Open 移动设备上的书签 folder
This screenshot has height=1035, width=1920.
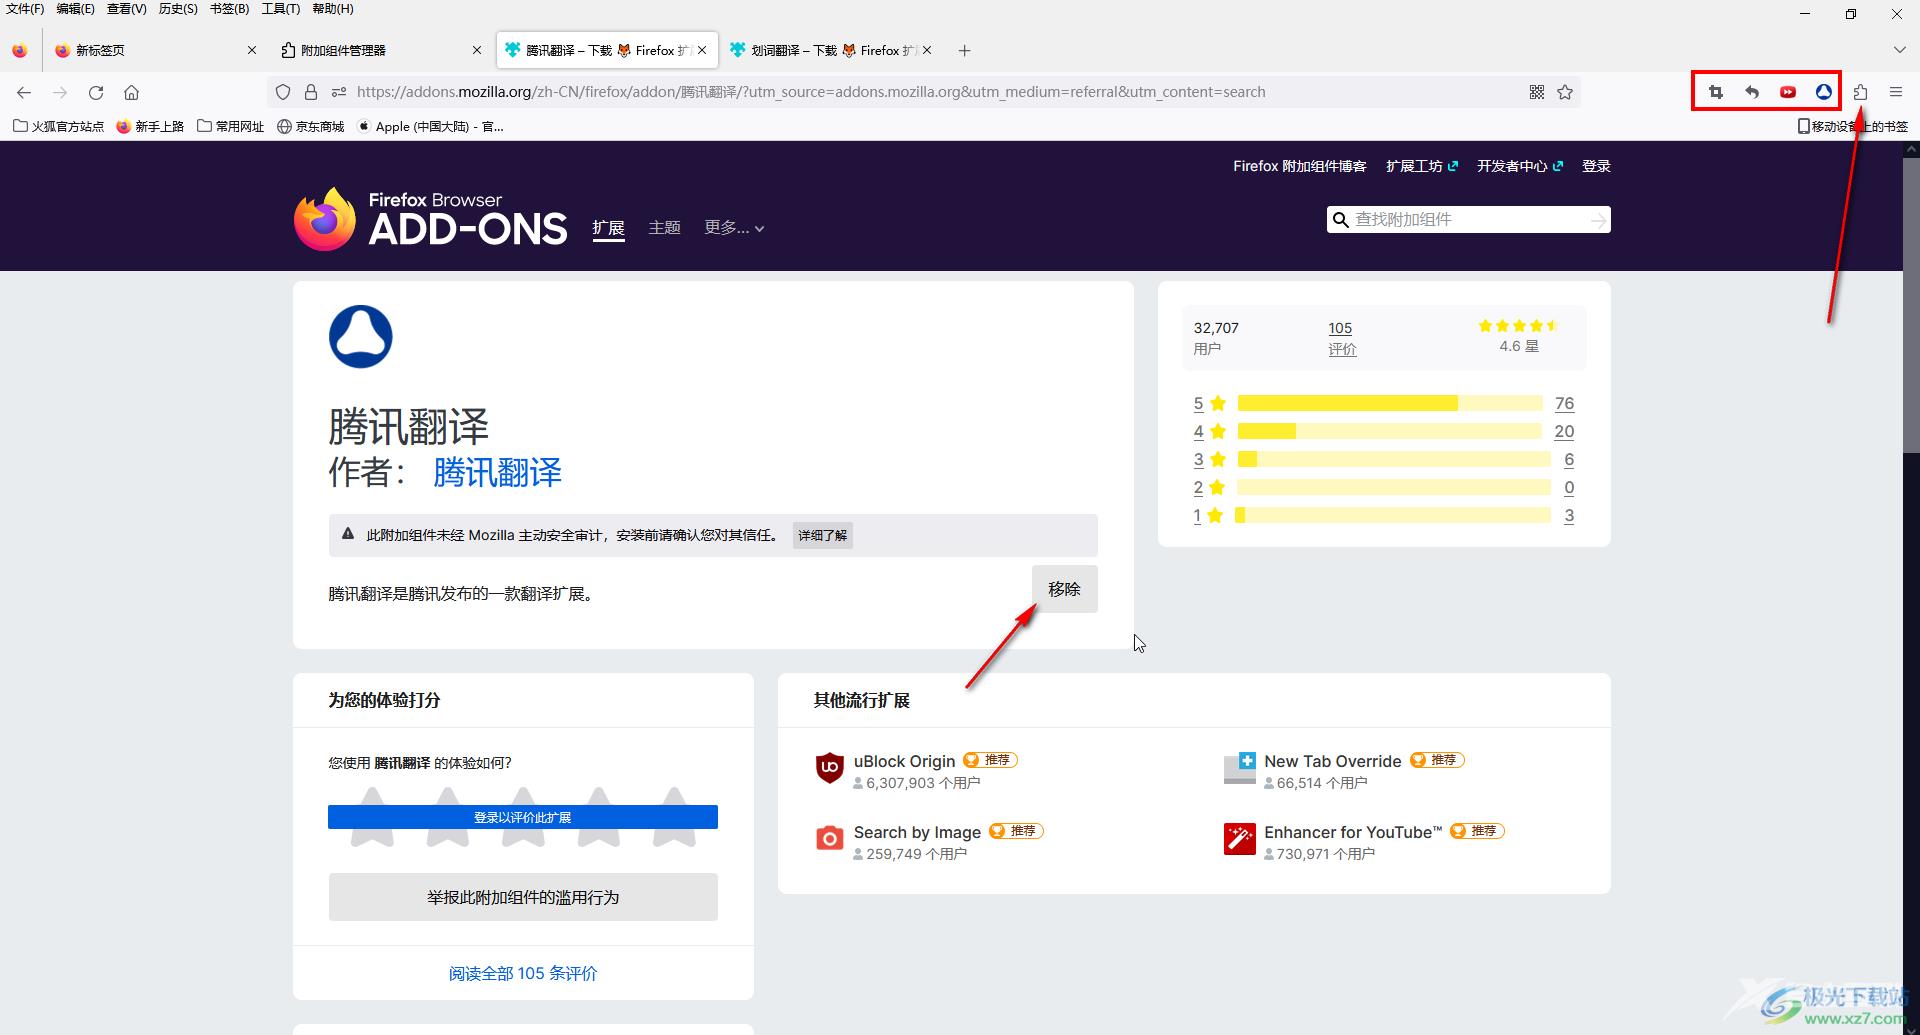click(x=1853, y=126)
